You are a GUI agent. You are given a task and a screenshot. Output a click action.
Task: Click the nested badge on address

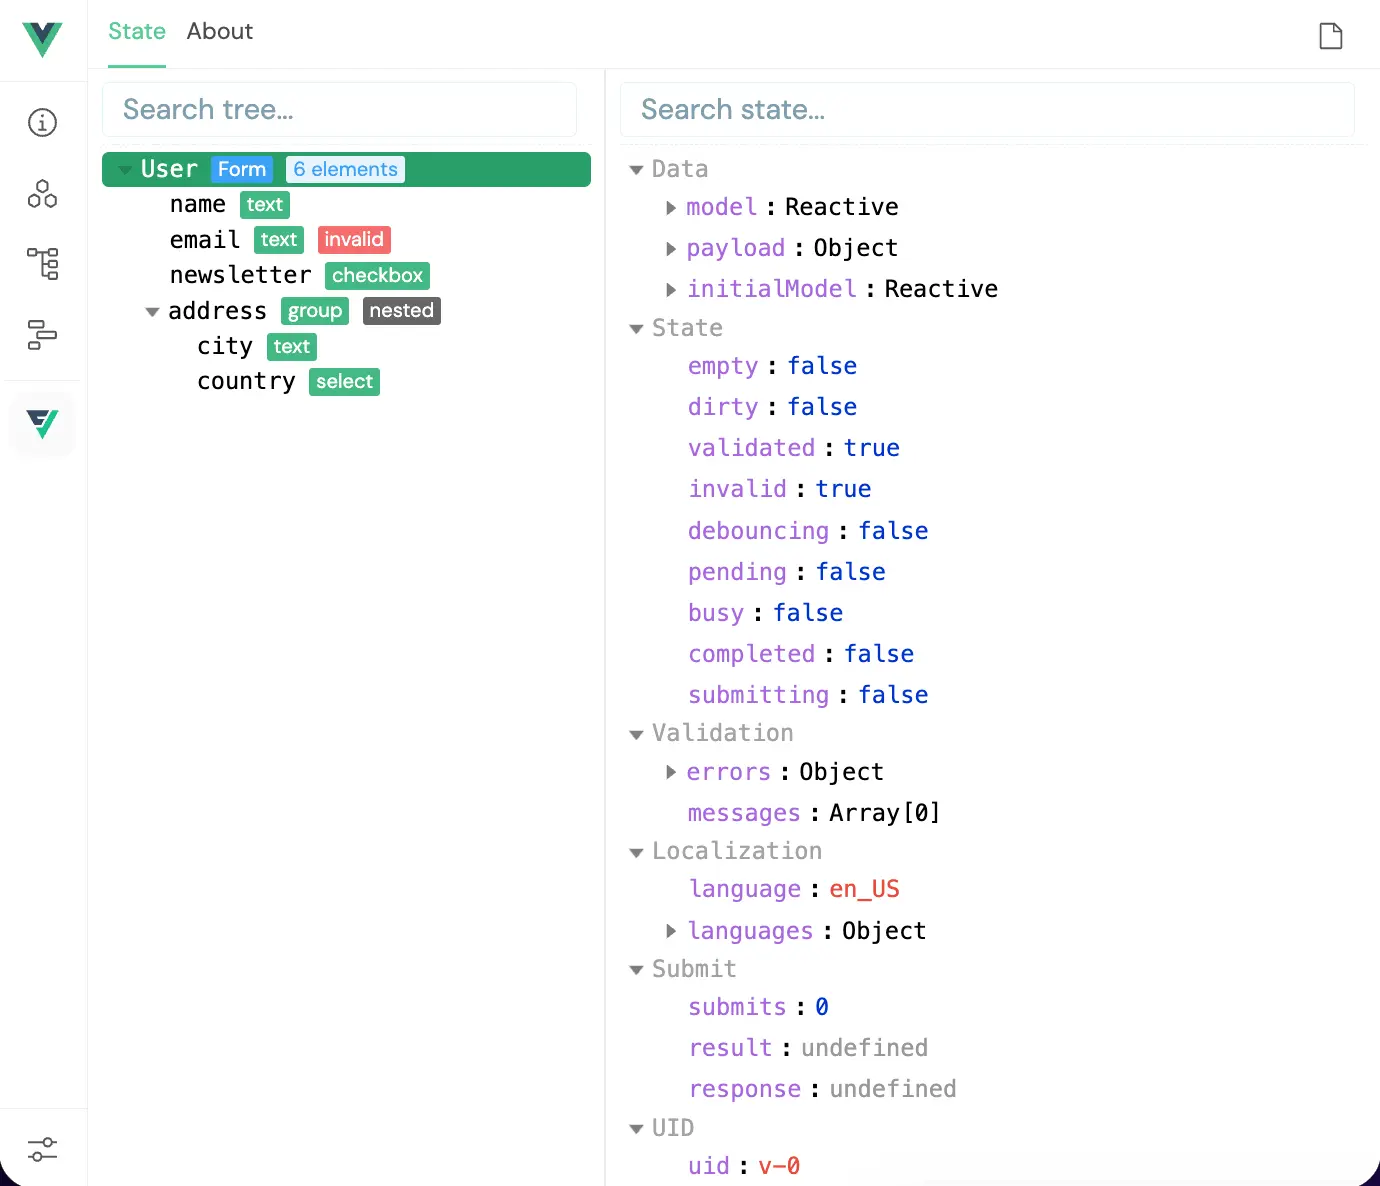401,311
